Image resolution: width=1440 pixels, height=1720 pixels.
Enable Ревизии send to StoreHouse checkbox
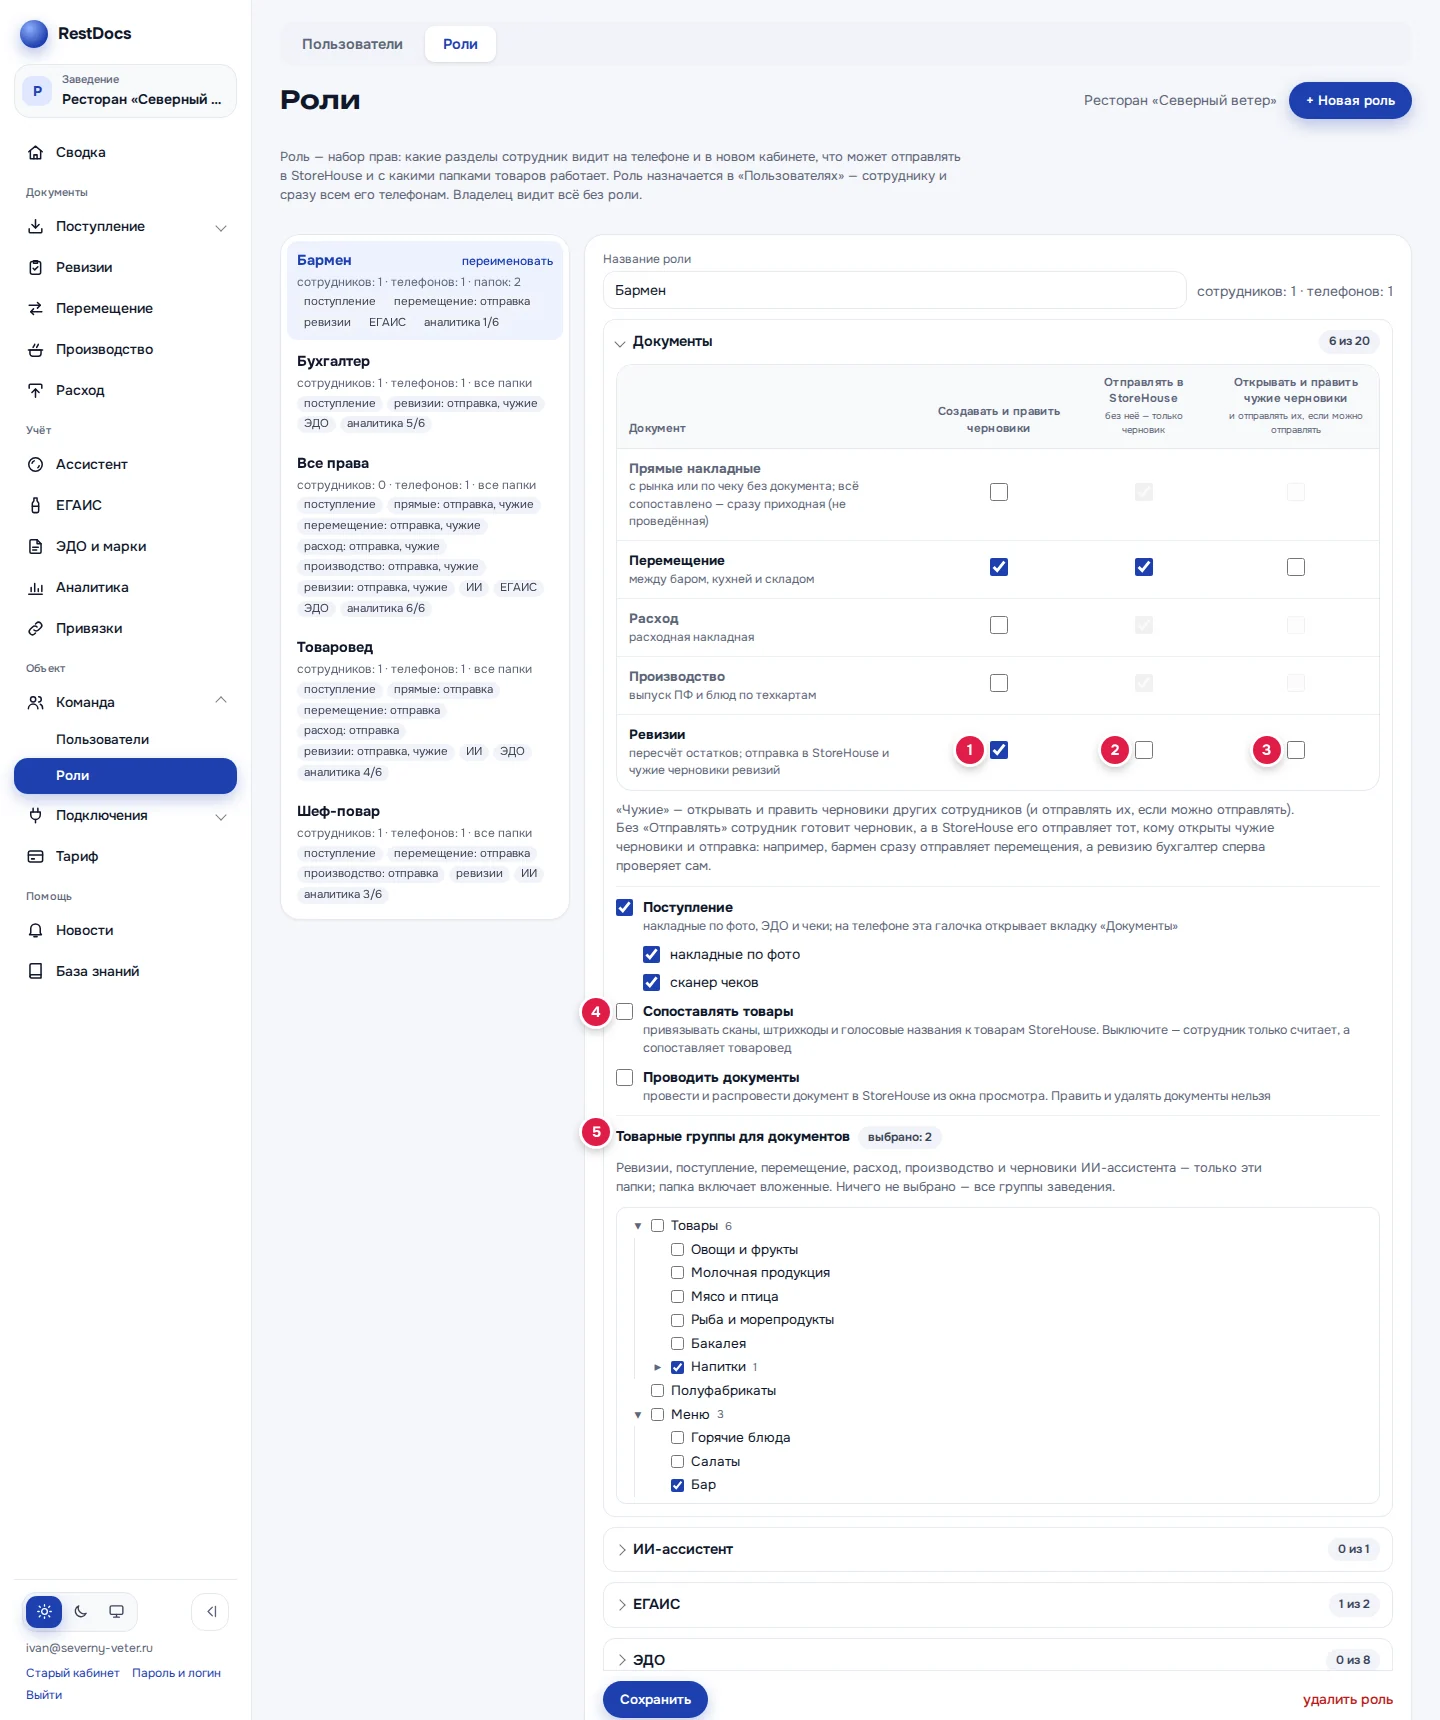pos(1144,750)
